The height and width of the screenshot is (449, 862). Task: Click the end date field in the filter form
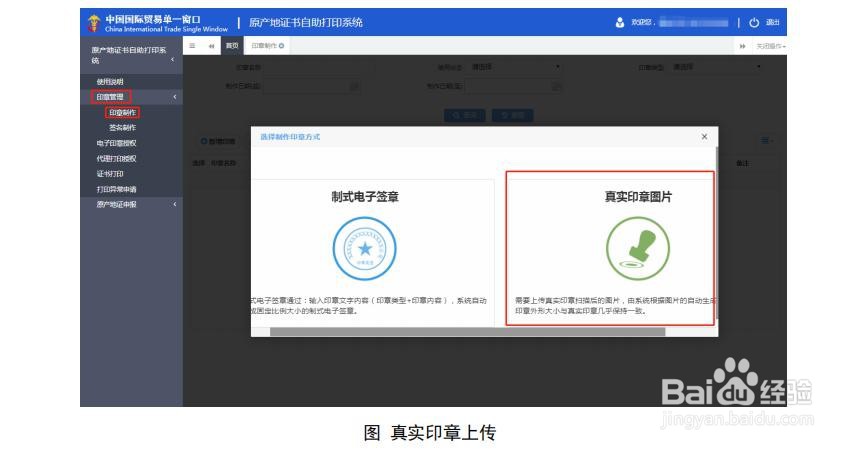pos(513,86)
